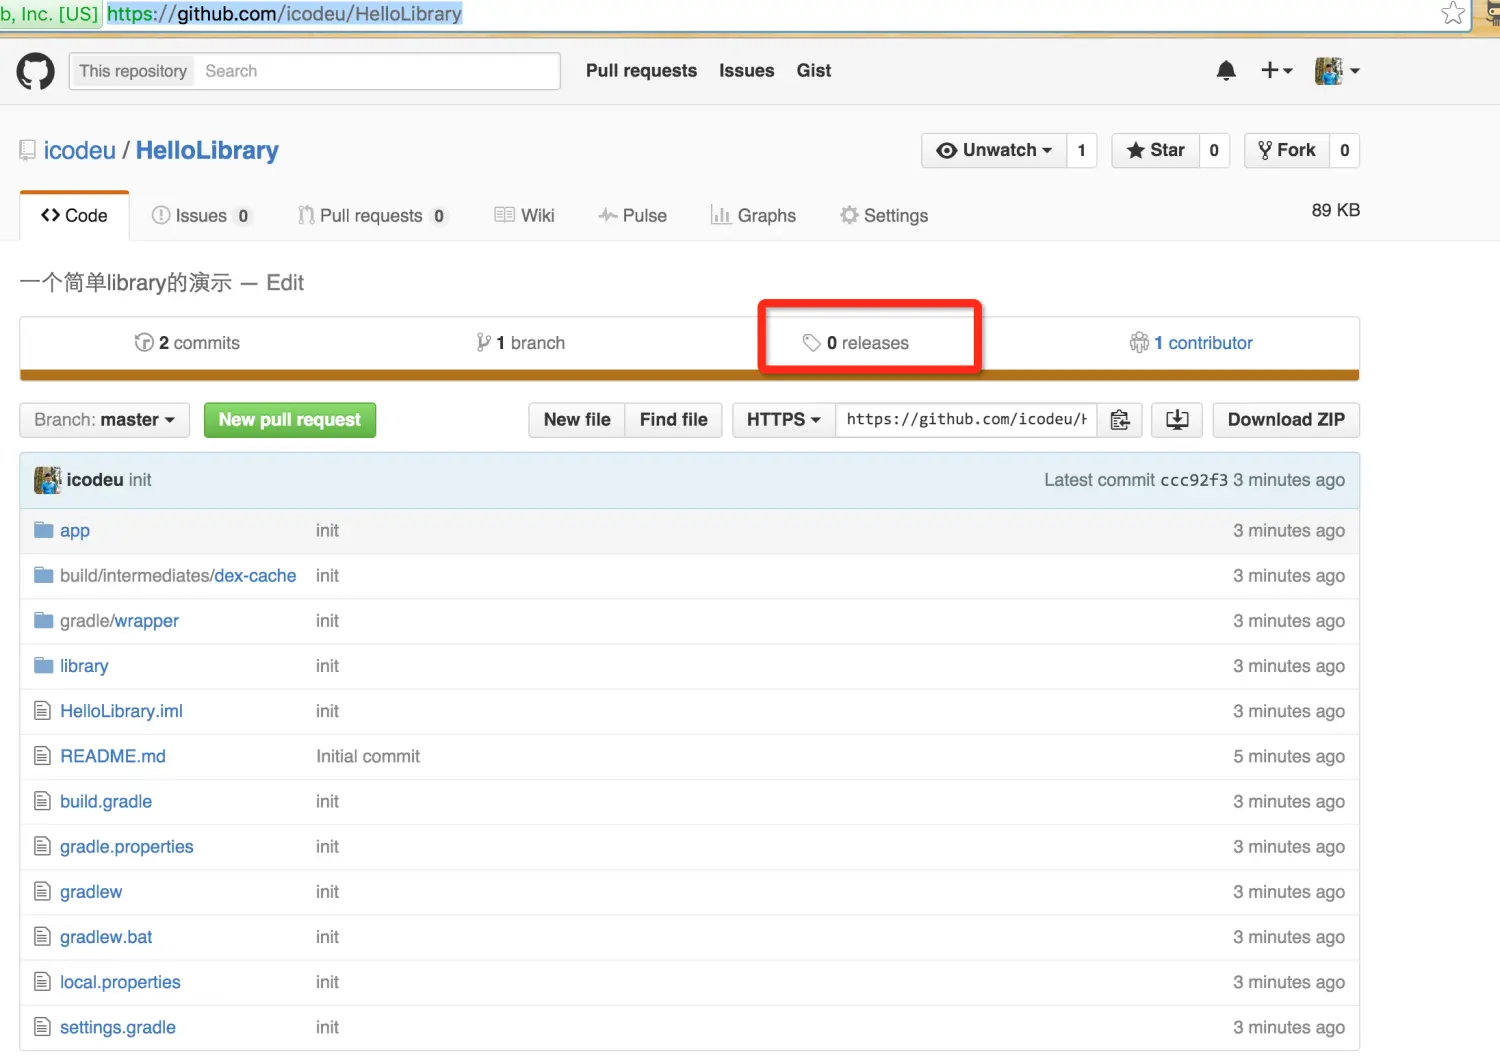Open the icodeu owner profile link
Image resolution: width=1500 pixels, height=1058 pixels.
80,151
